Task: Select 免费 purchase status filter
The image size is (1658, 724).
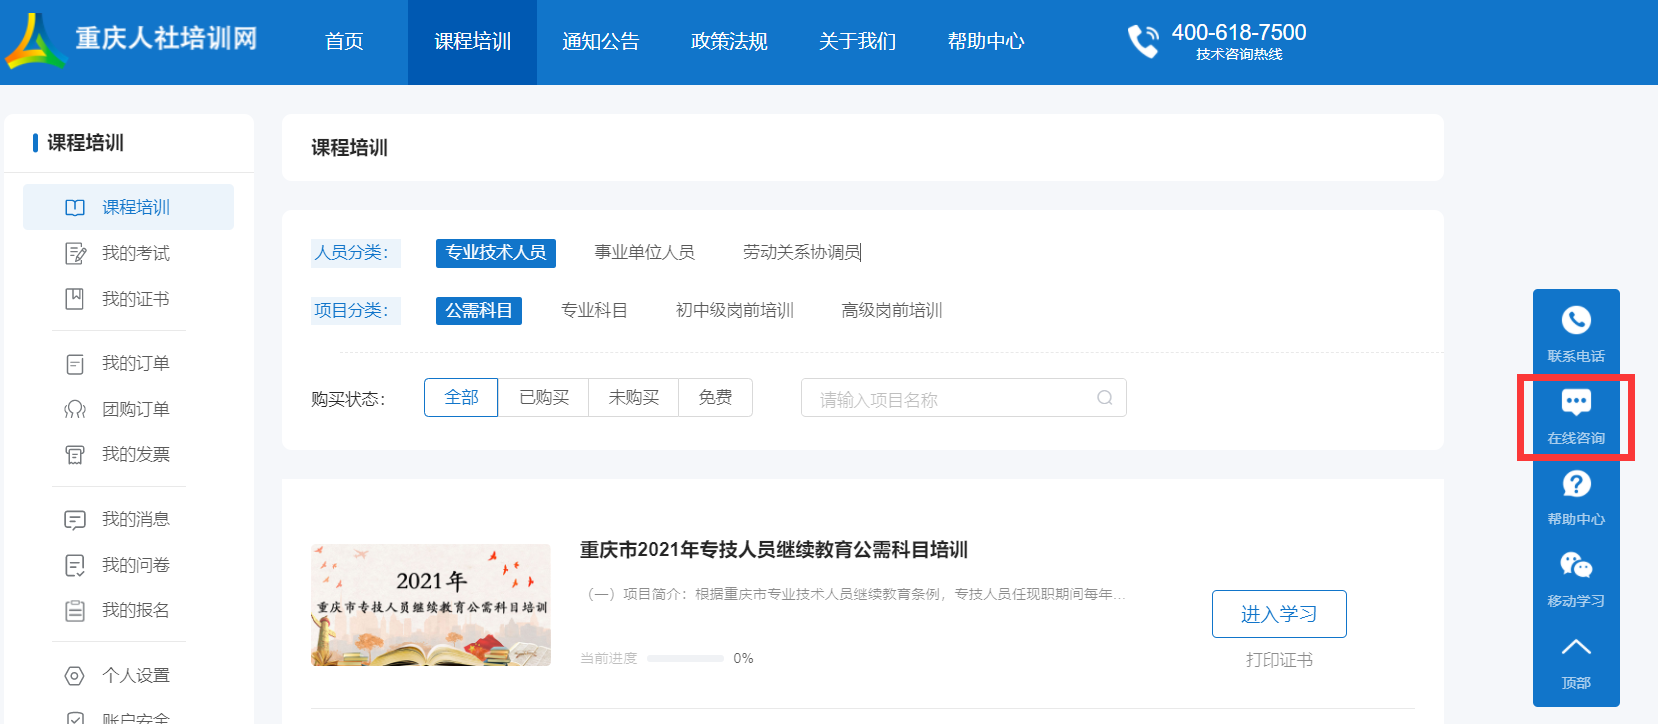Action: click(715, 398)
